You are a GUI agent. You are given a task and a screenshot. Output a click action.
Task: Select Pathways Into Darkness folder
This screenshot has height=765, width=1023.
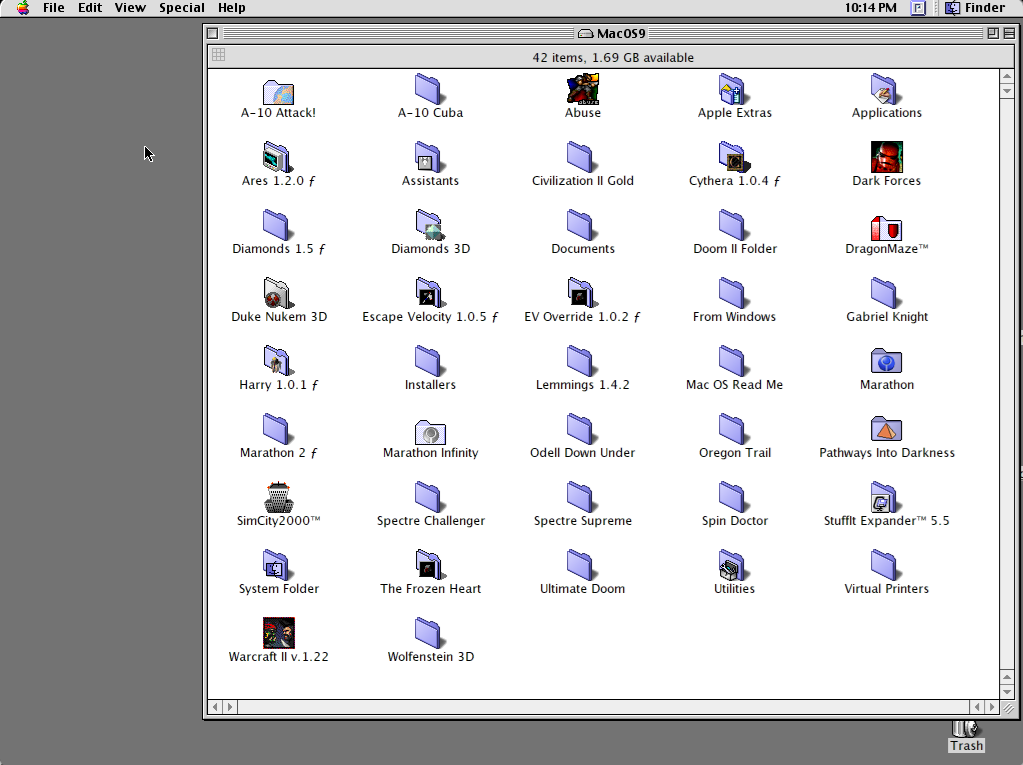(x=887, y=428)
